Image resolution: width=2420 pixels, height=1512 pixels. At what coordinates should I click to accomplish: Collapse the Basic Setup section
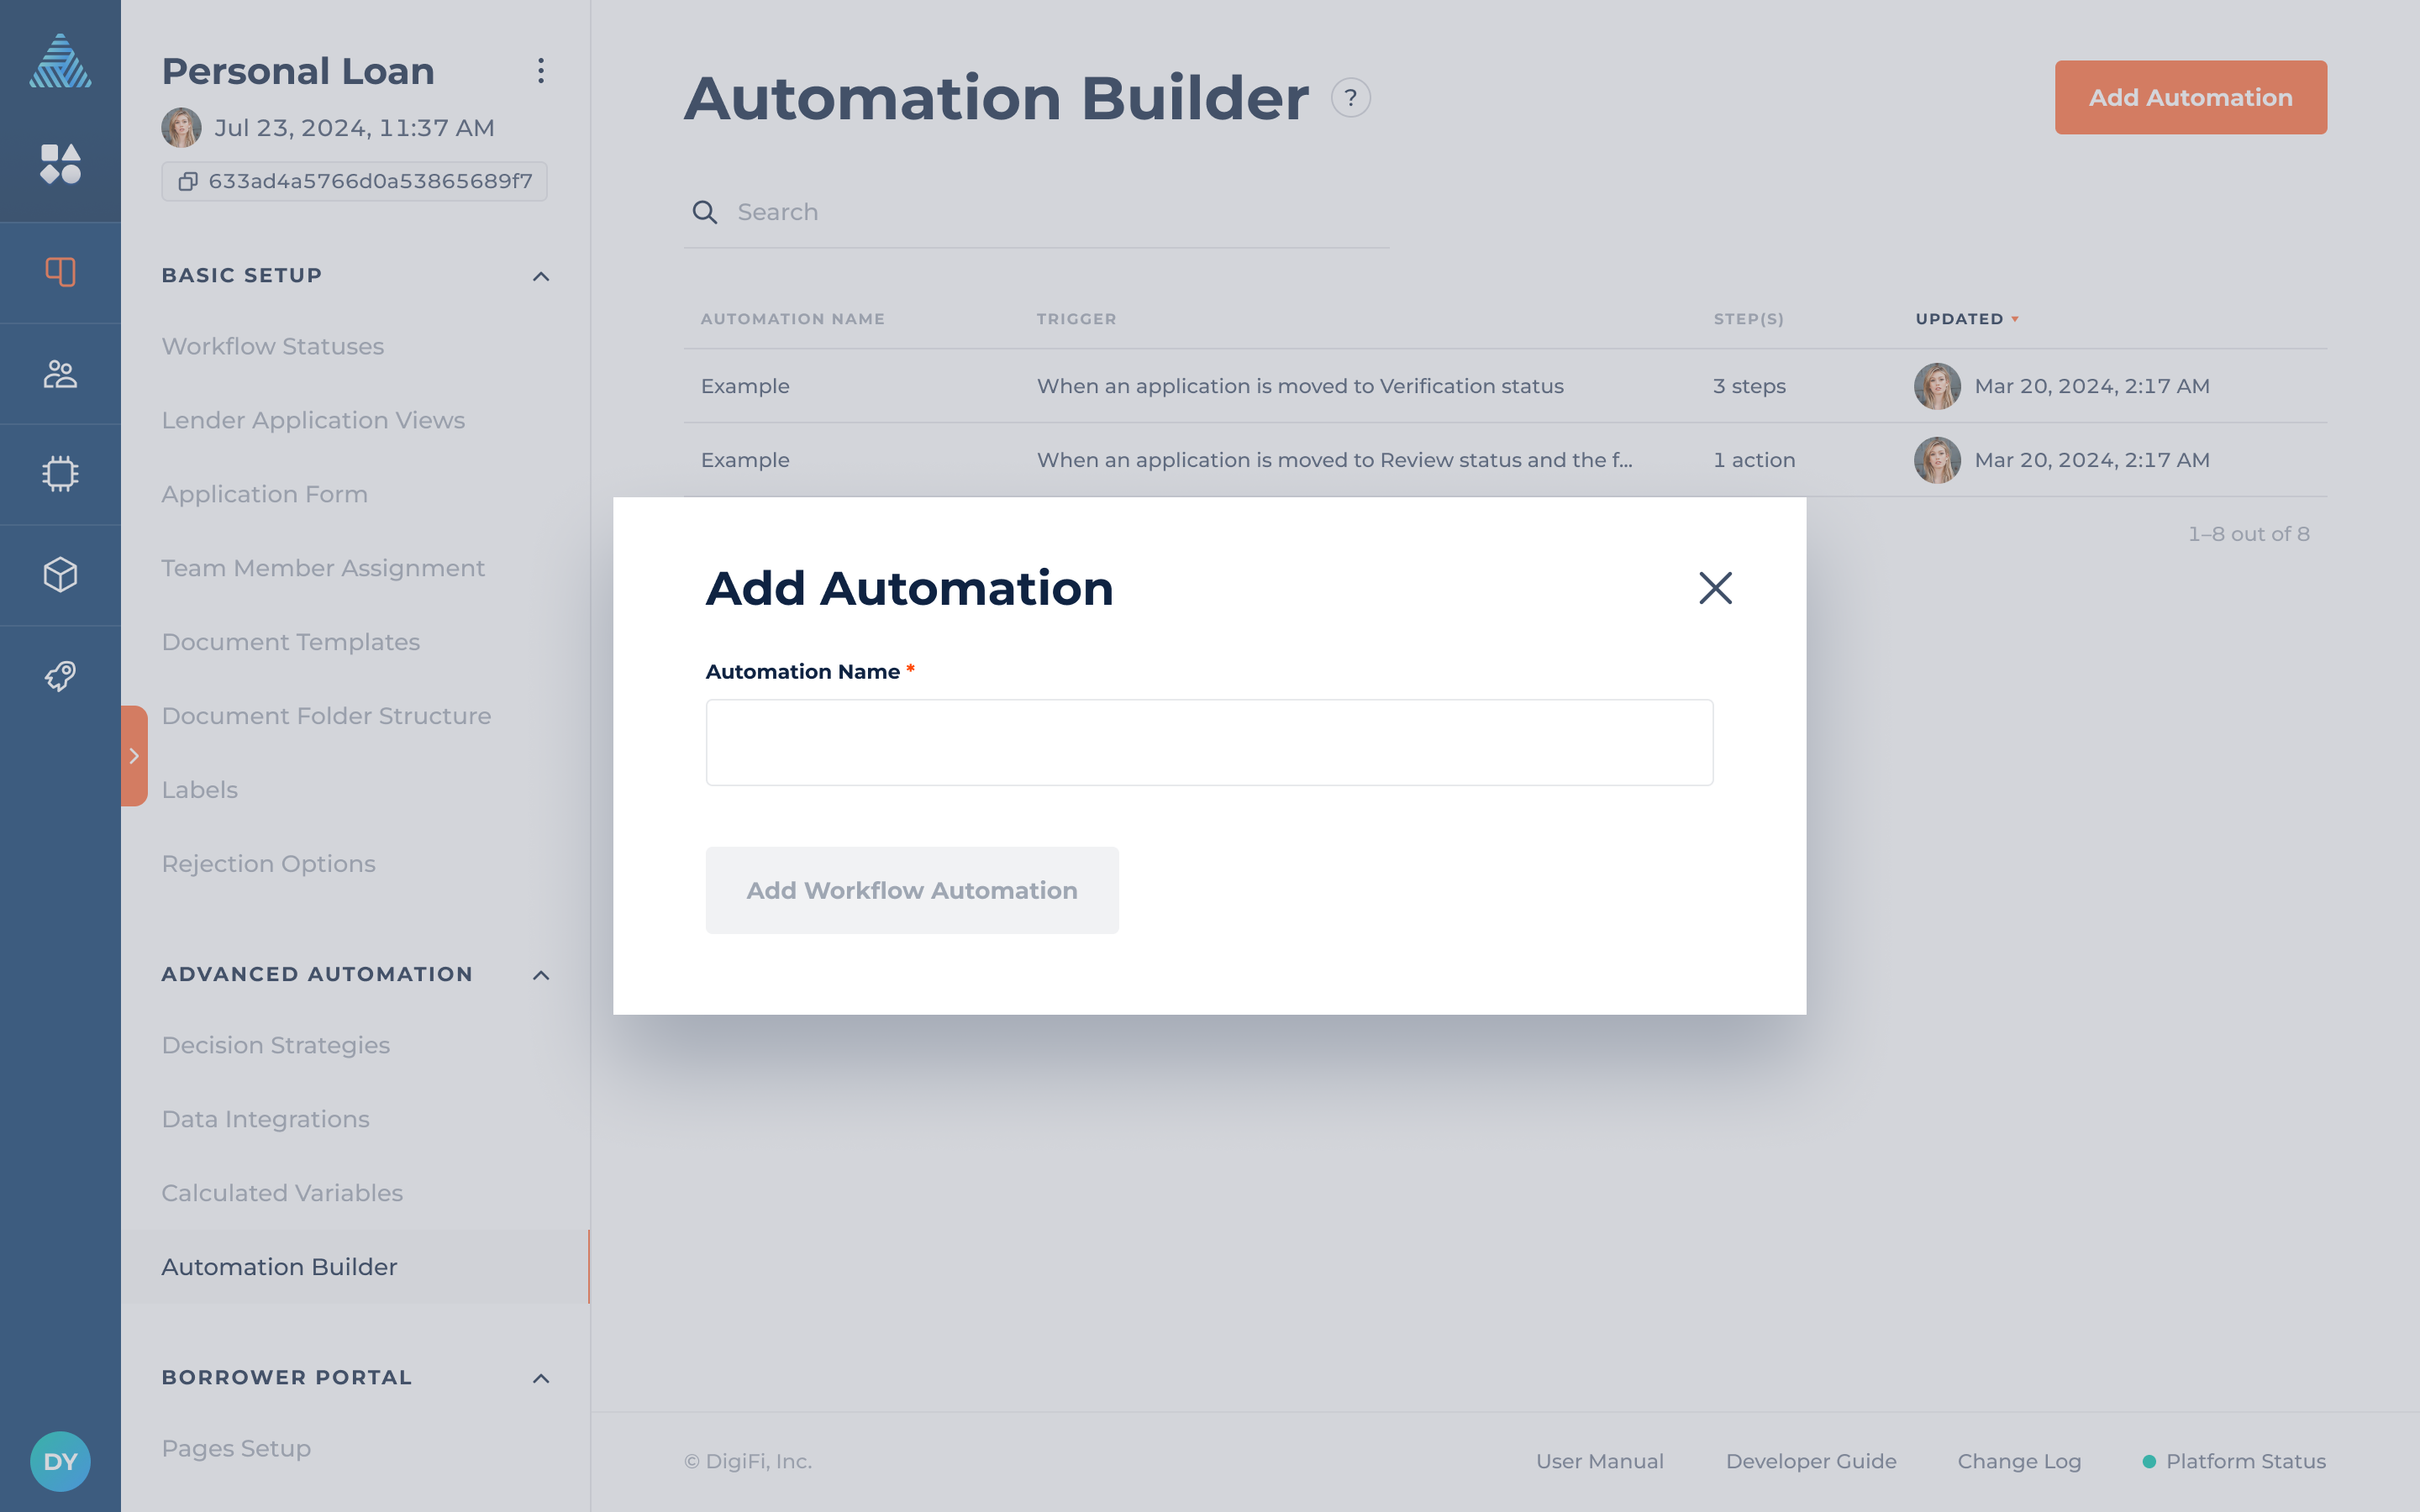click(541, 275)
